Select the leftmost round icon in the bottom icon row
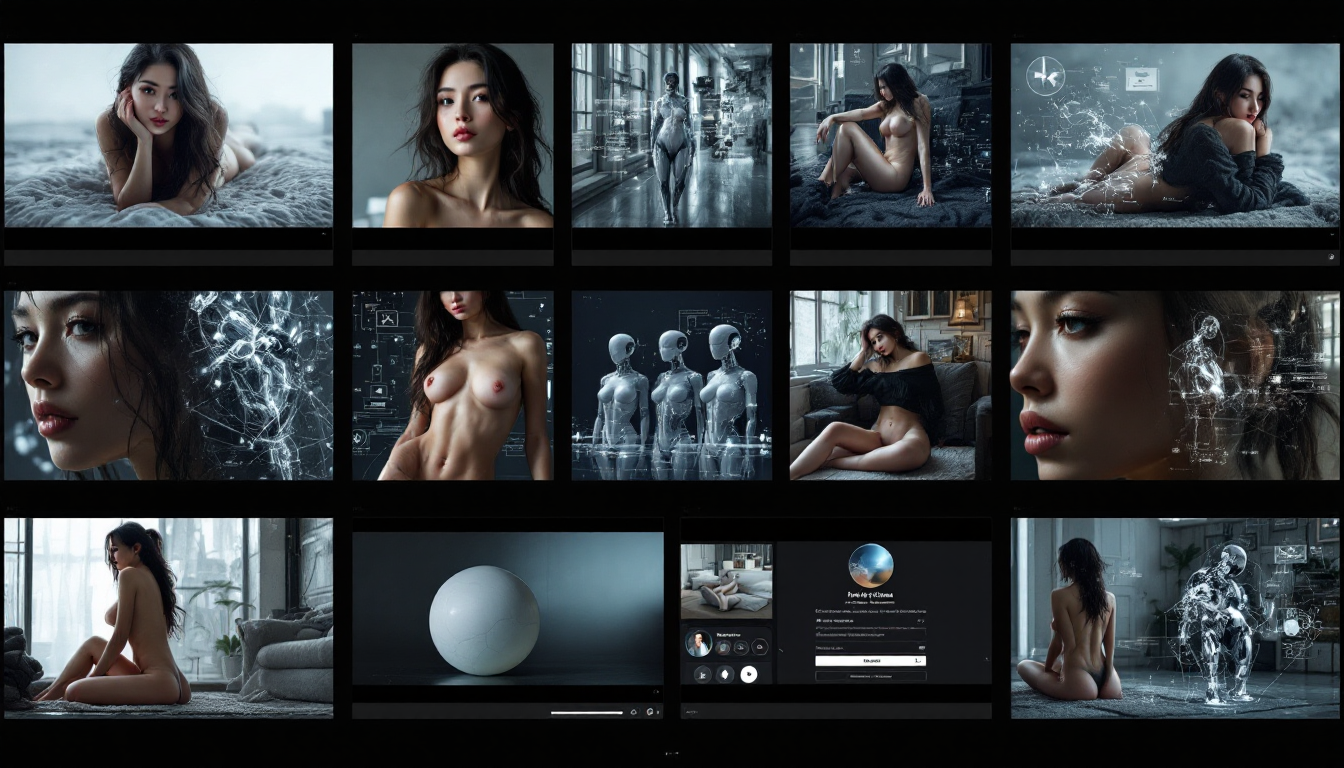 [x=702, y=674]
